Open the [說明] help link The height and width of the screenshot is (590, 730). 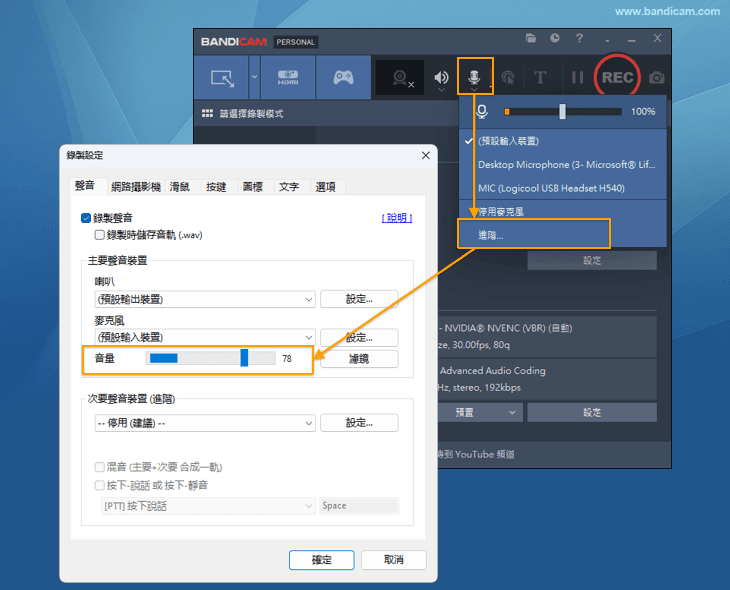click(397, 217)
